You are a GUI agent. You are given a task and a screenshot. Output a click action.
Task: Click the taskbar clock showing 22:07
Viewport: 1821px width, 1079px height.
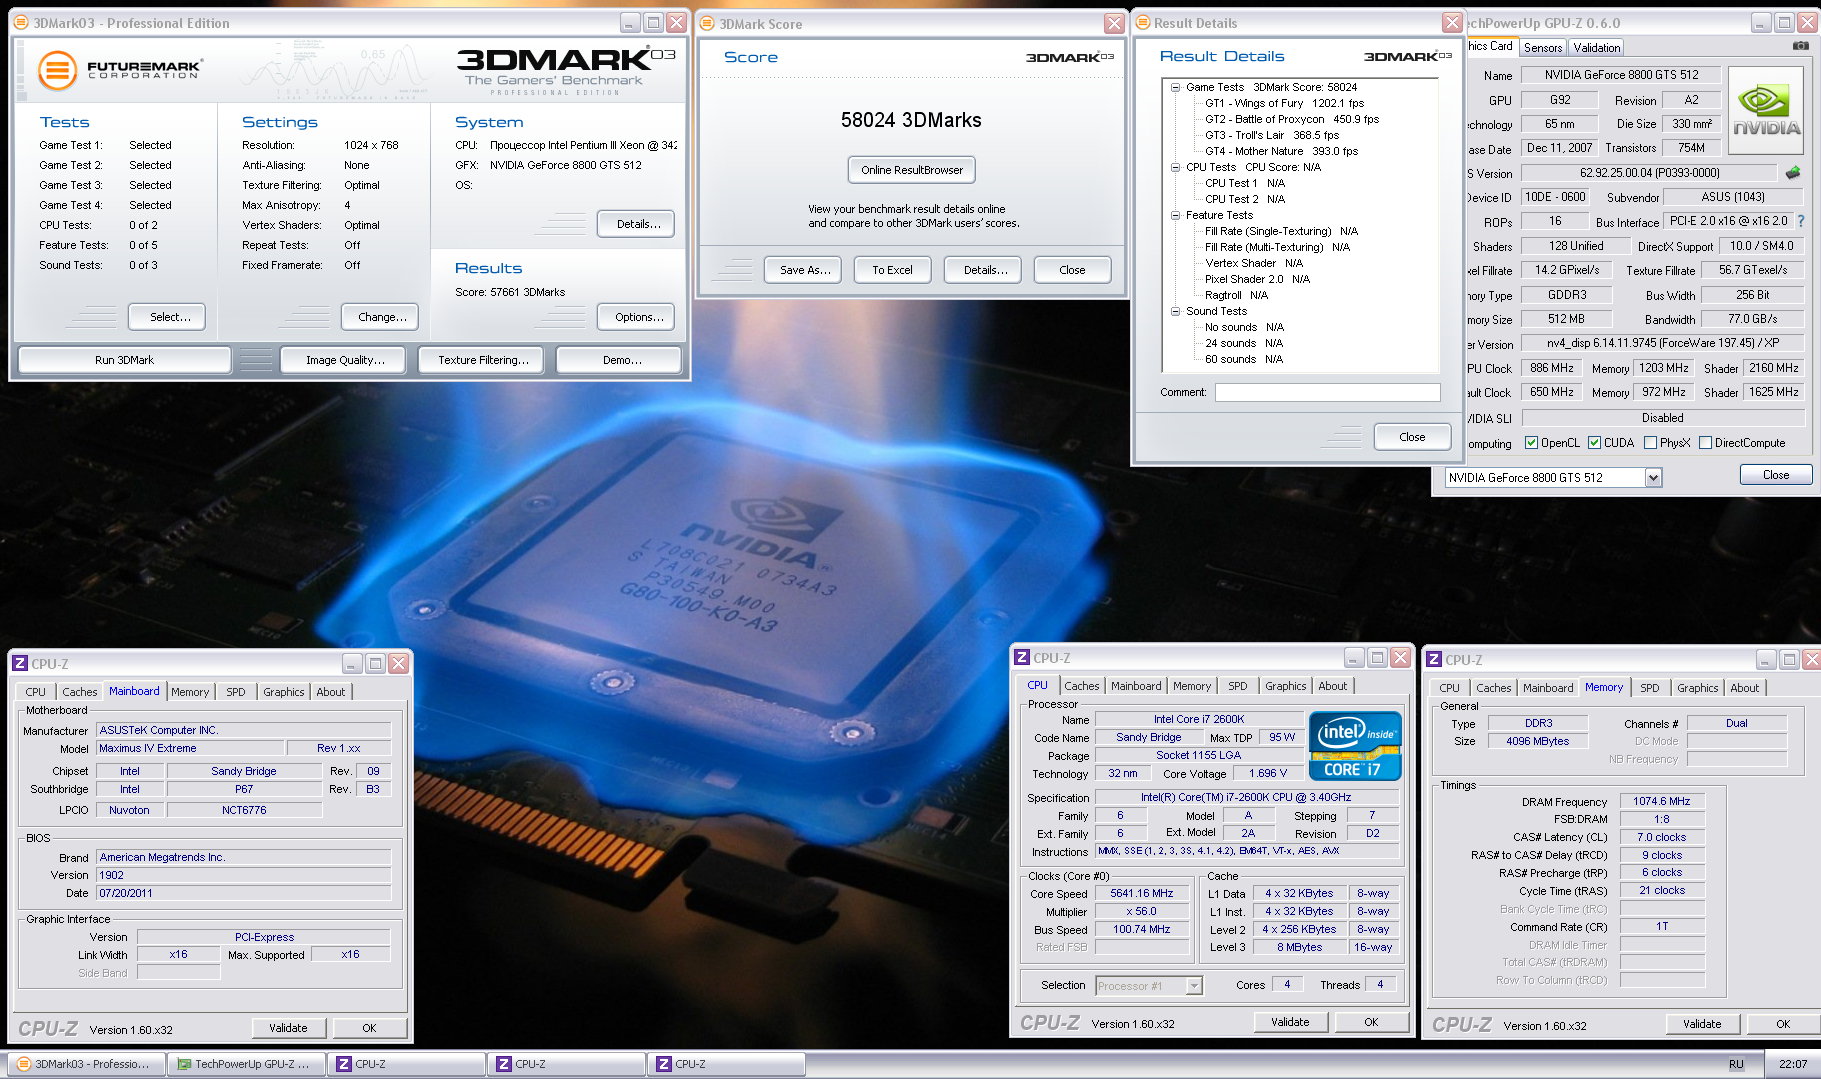(1793, 1064)
